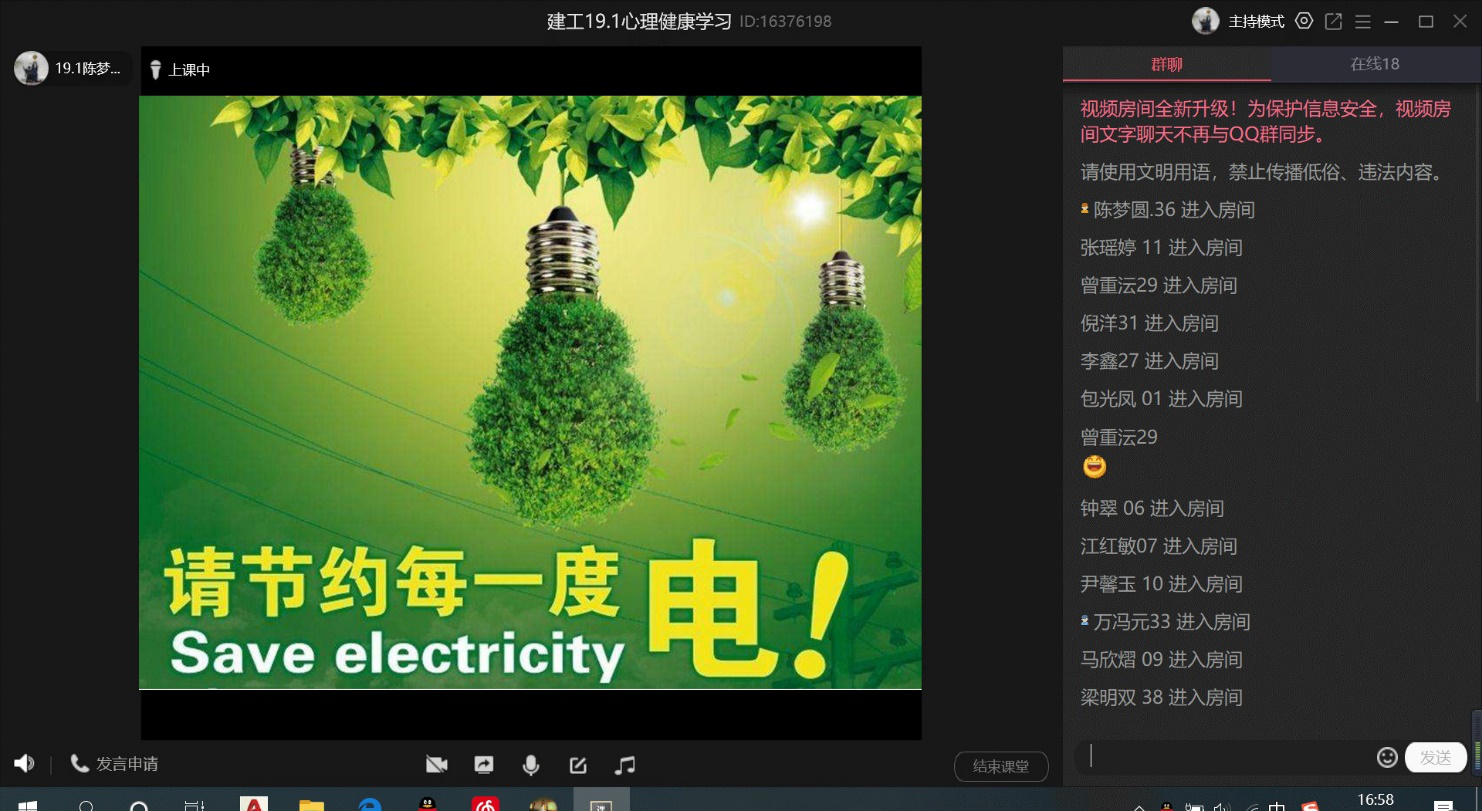Click the 结束课堂 button
The width and height of the screenshot is (1482, 811).
coord(1000,766)
